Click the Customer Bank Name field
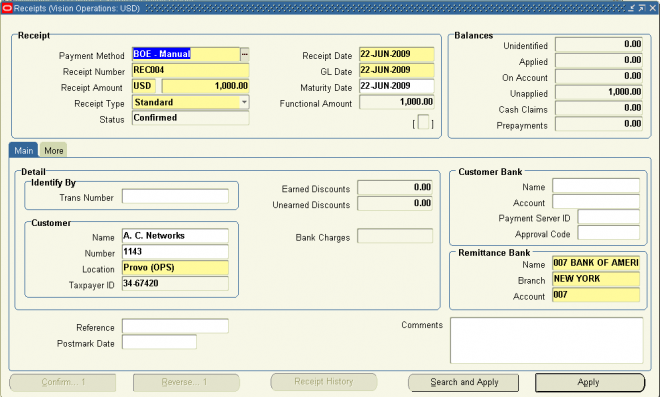This screenshot has width=660, height=397. (x=596, y=186)
